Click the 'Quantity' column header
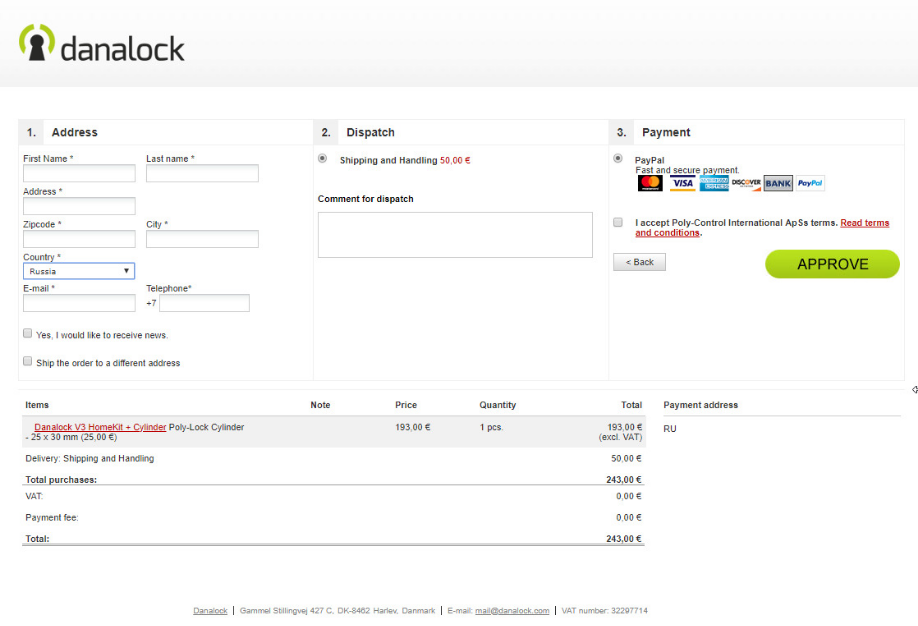918x626 pixels. [x=498, y=405]
